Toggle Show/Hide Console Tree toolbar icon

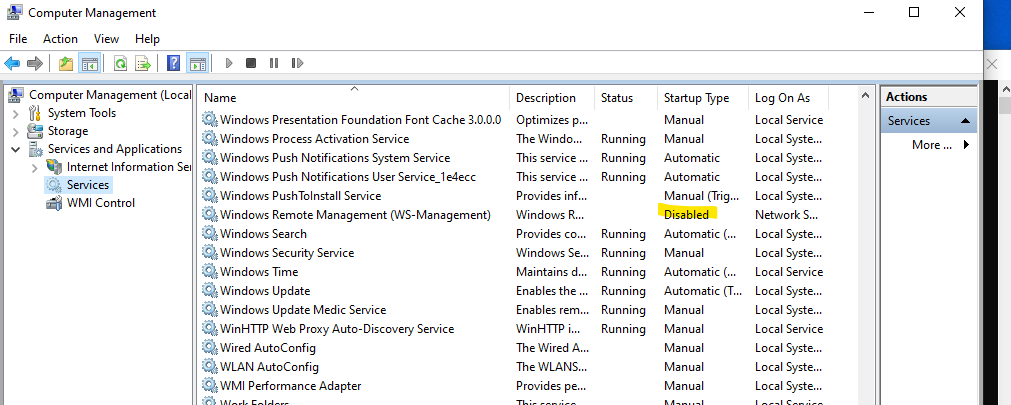point(89,63)
